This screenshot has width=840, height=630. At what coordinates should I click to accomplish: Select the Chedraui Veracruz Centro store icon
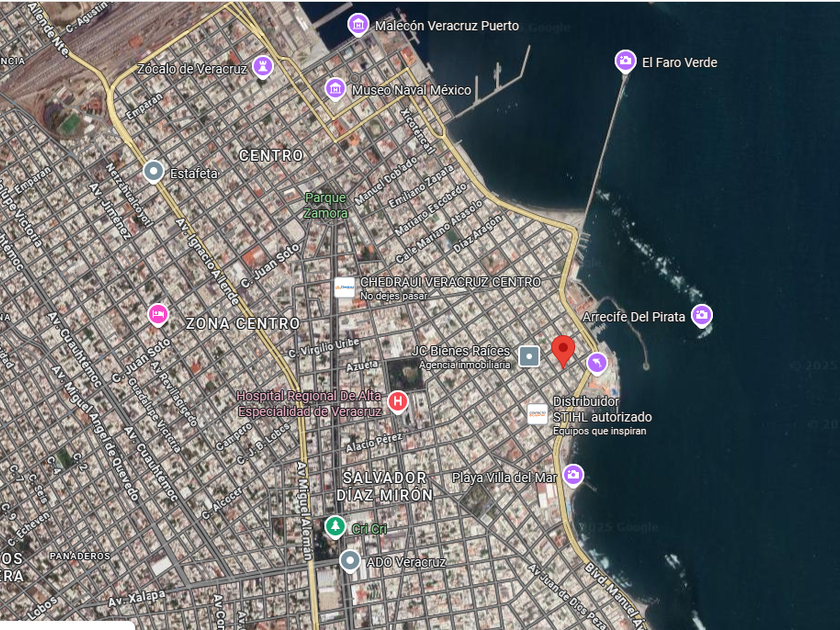pos(344,288)
